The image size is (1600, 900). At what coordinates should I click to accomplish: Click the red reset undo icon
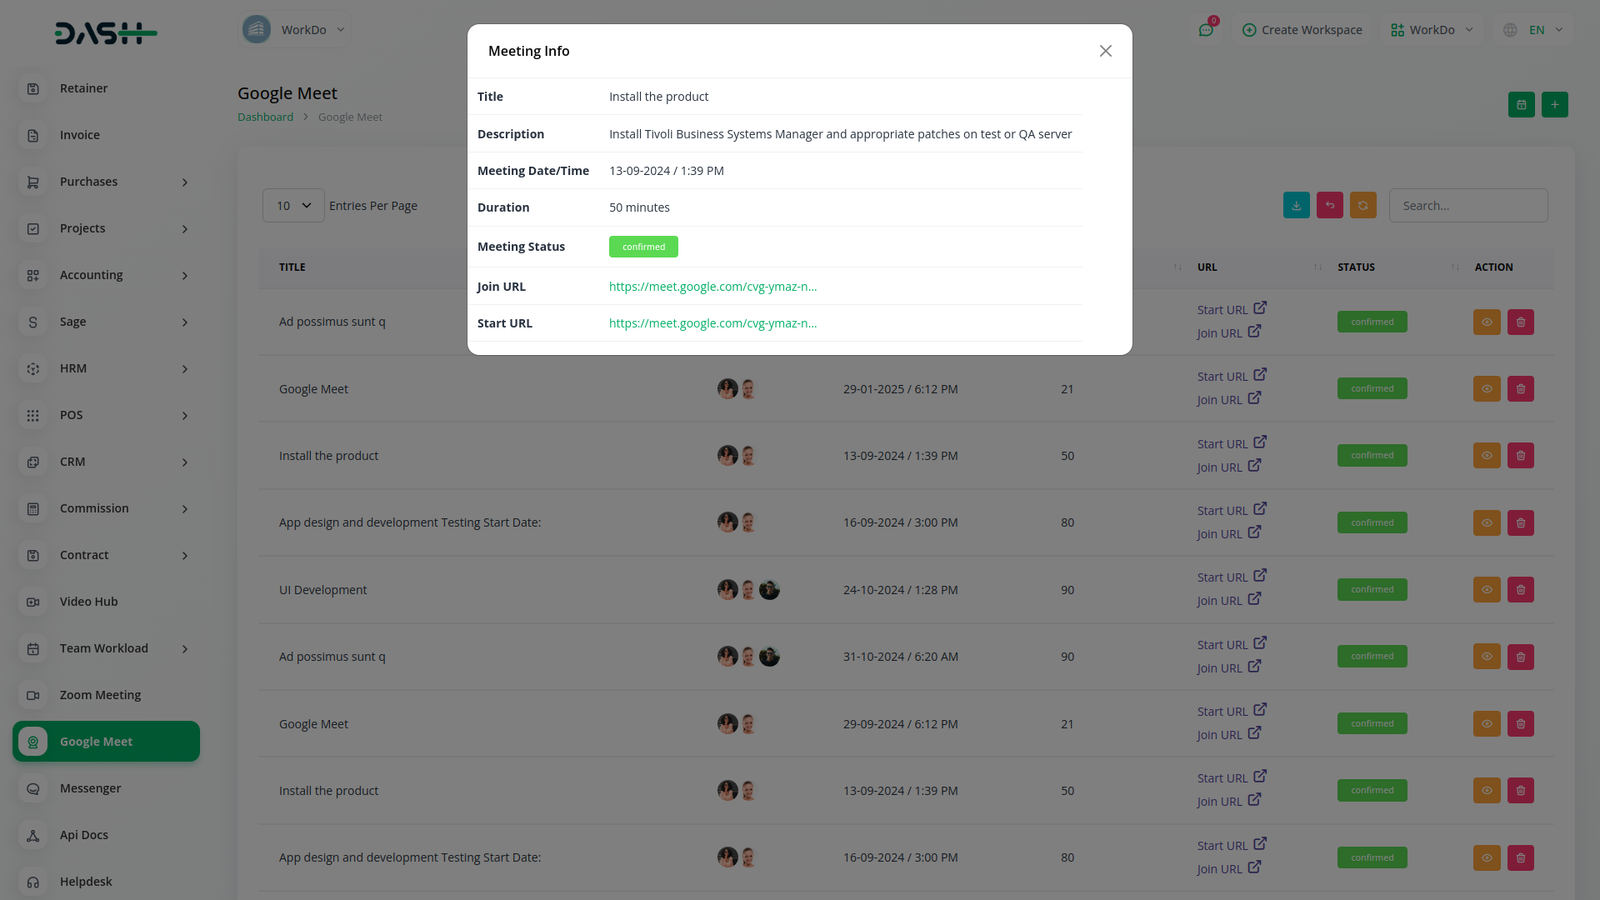pos(1329,206)
